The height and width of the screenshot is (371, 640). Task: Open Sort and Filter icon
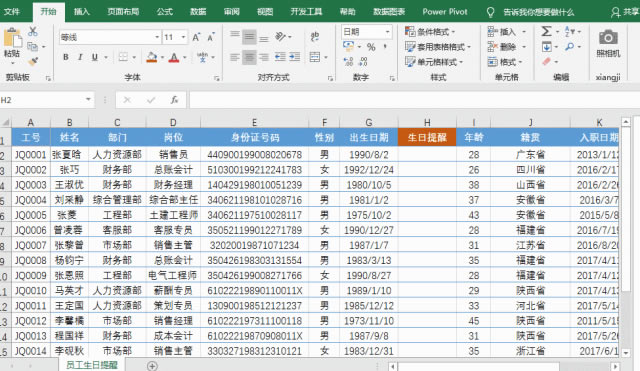click(x=569, y=31)
